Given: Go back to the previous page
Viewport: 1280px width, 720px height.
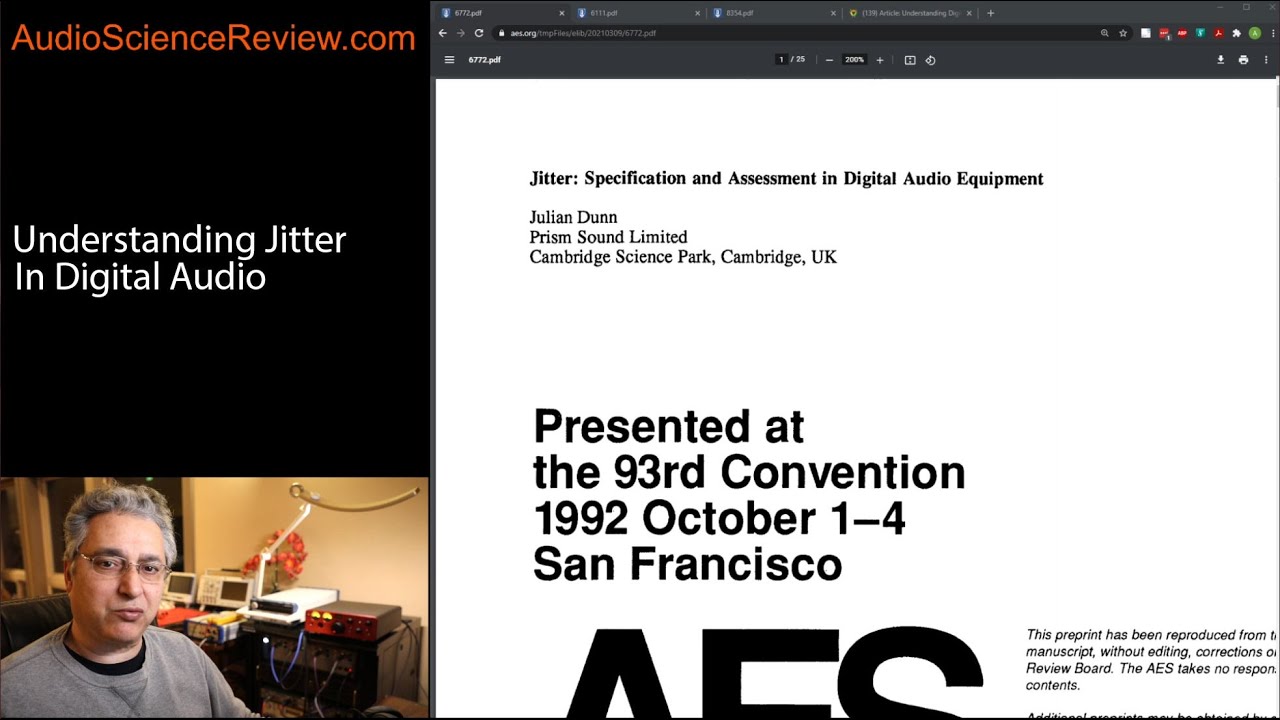Looking at the screenshot, I should pos(443,33).
